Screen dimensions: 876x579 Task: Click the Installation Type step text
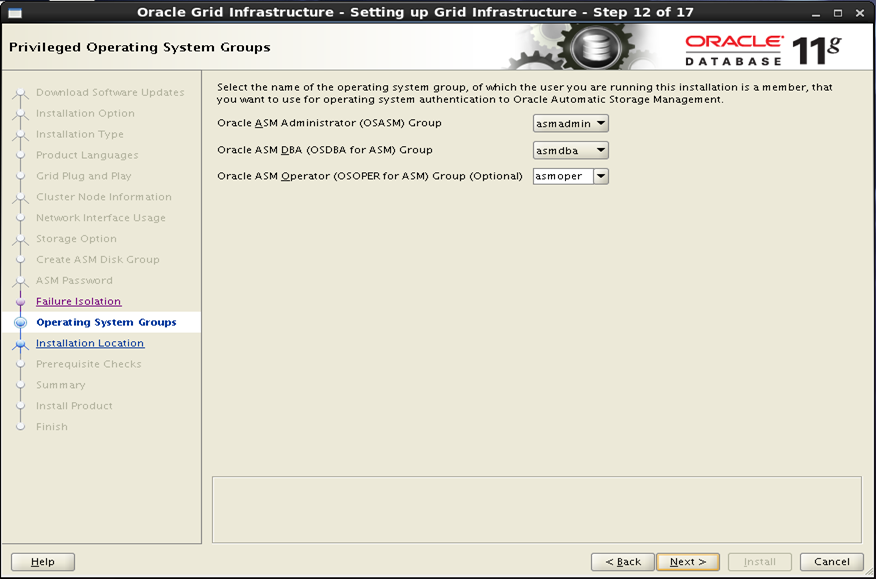coord(80,134)
